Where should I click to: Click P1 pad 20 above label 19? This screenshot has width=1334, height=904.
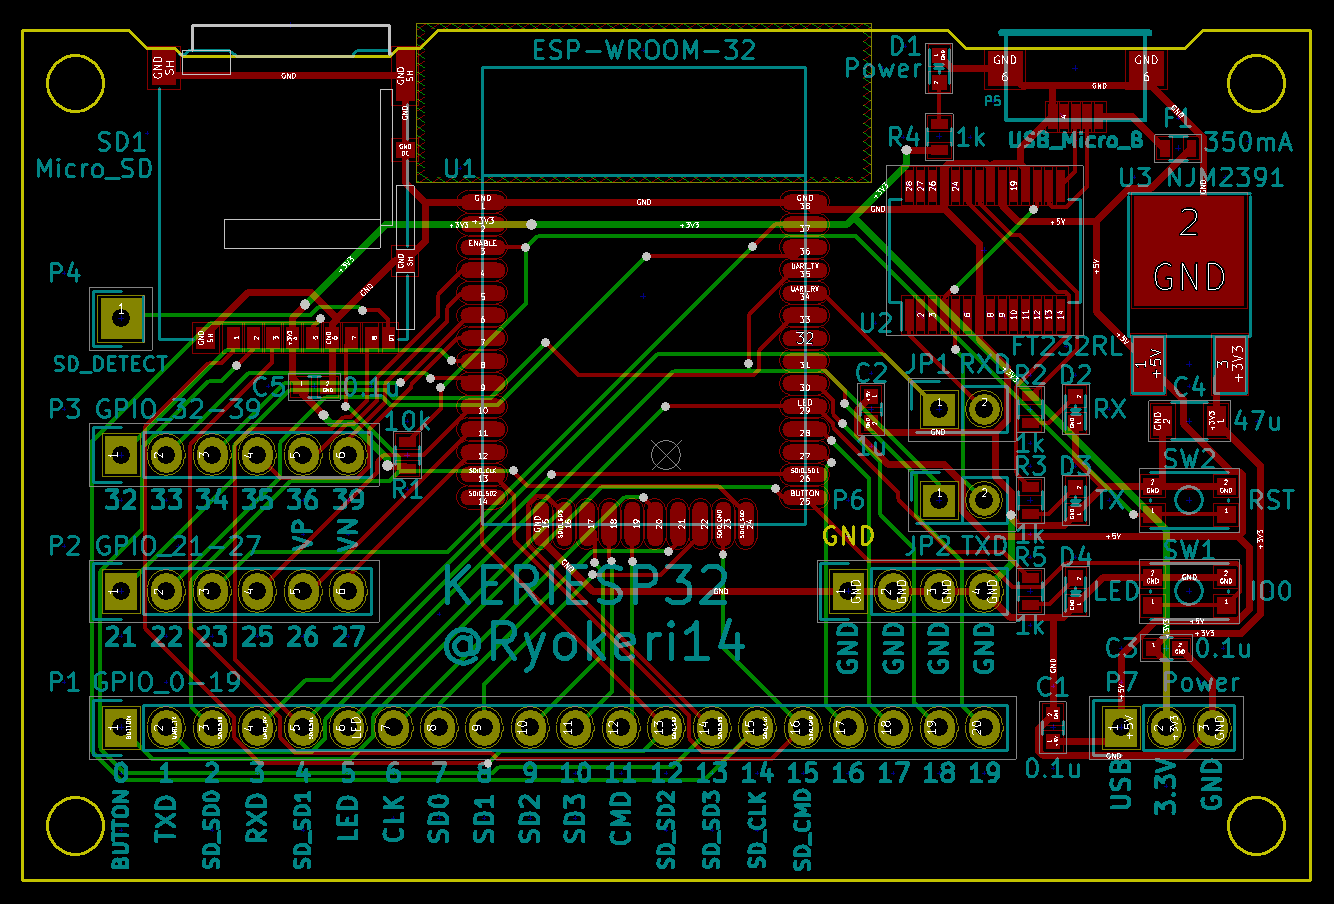pos(985,728)
